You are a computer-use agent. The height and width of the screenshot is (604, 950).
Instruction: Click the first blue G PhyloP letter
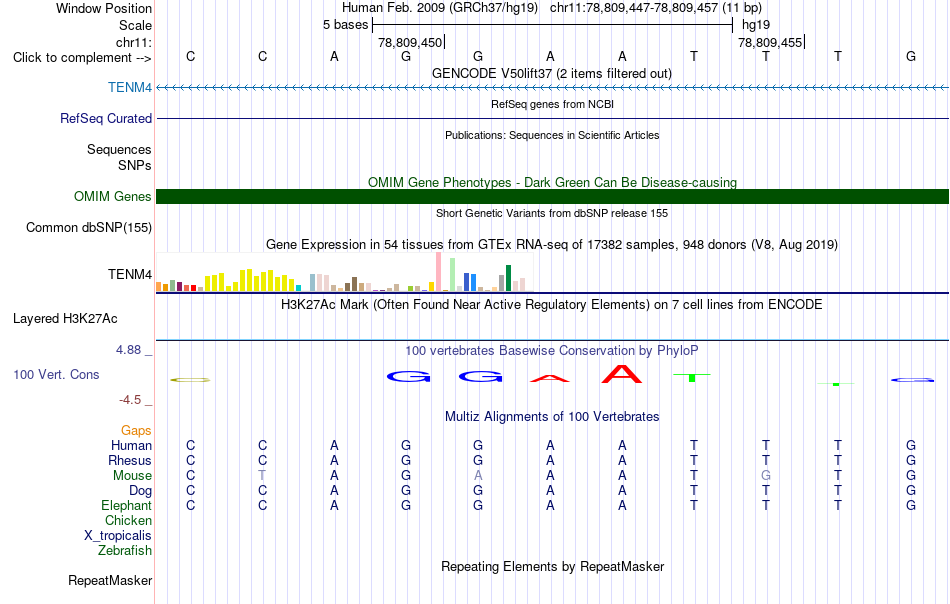(408, 377)
